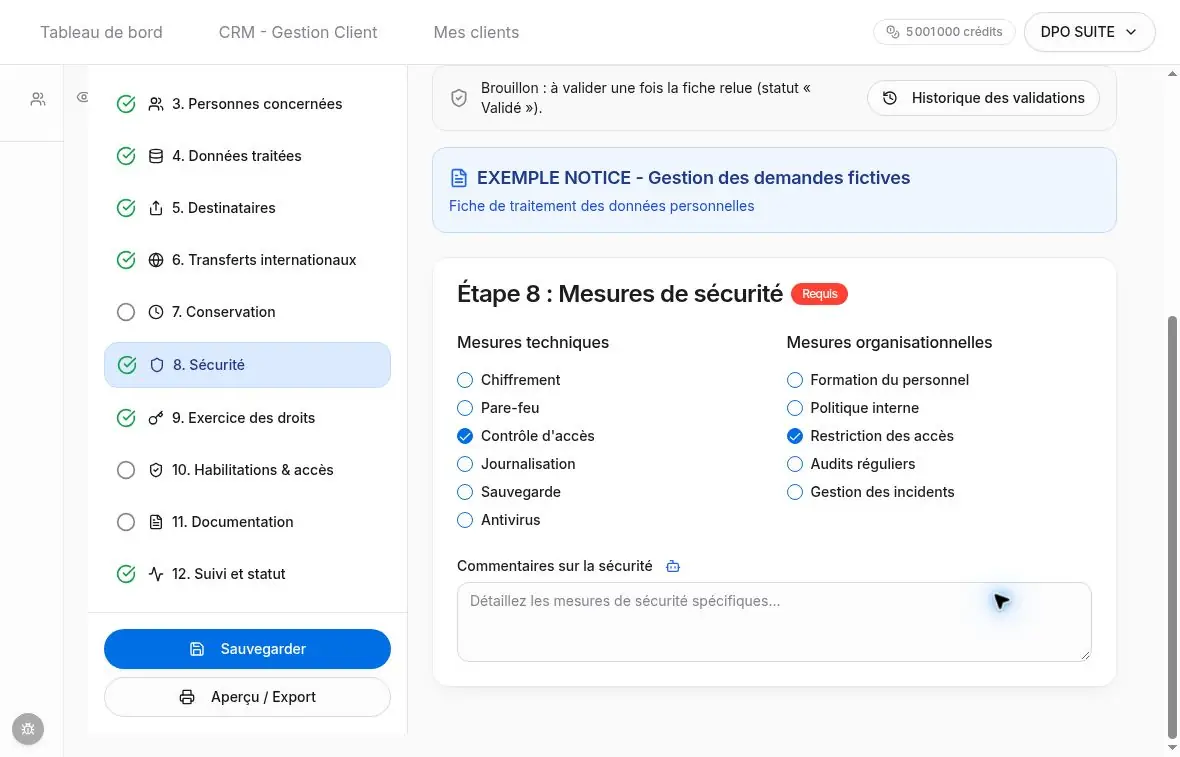Click the activity pulse icon for Suivi
Screen dimensions: 1180x757
point(156,573)
